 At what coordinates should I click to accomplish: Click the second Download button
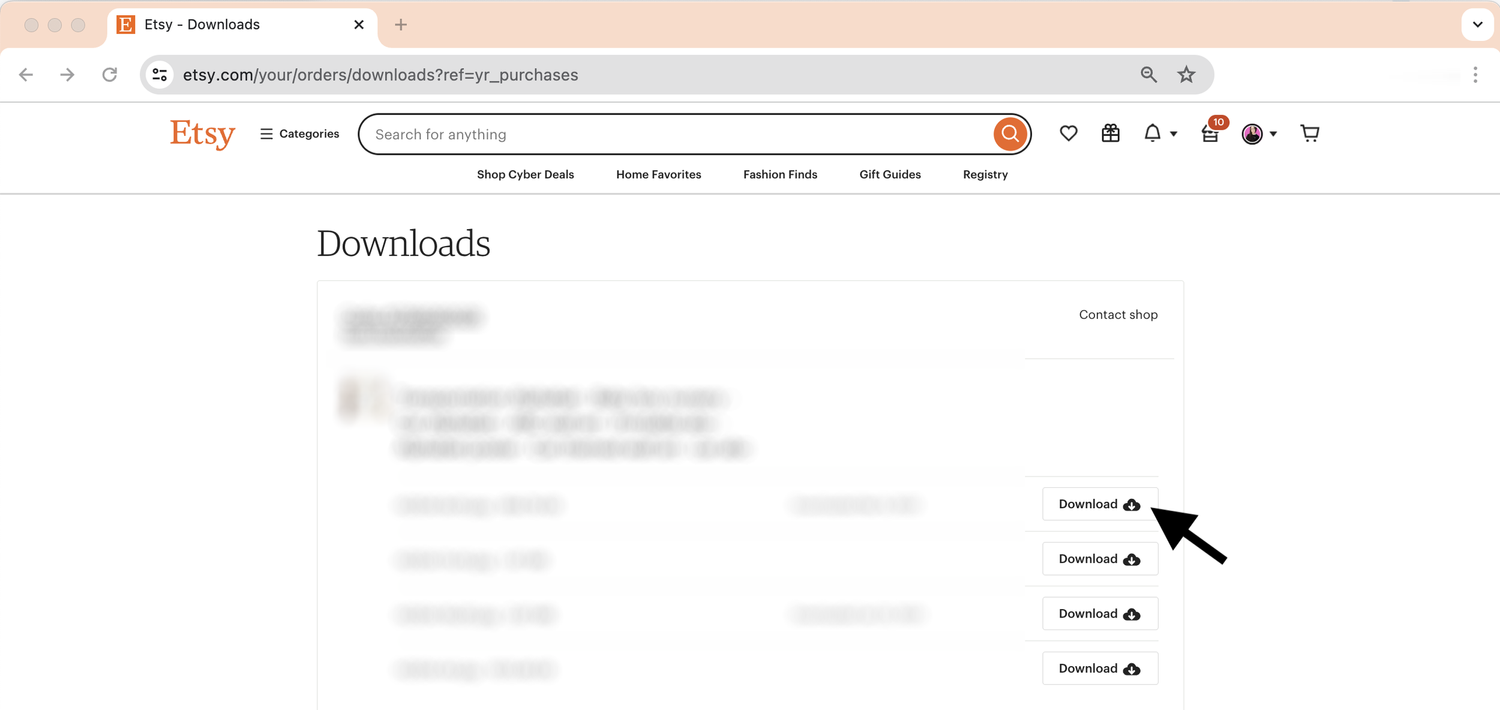[x=1100, y=559]
